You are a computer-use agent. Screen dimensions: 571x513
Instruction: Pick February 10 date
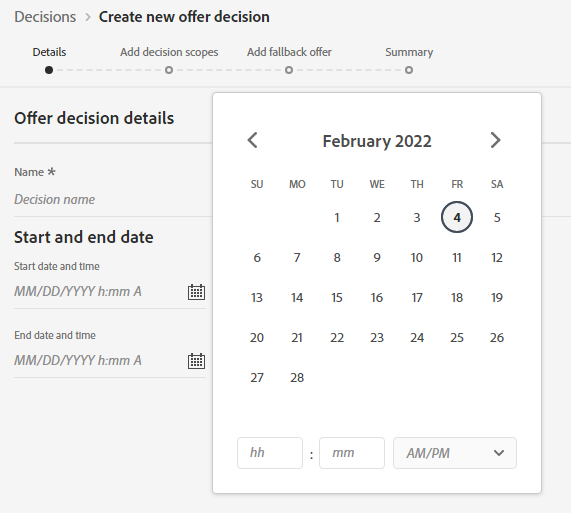tap(417, 257)
